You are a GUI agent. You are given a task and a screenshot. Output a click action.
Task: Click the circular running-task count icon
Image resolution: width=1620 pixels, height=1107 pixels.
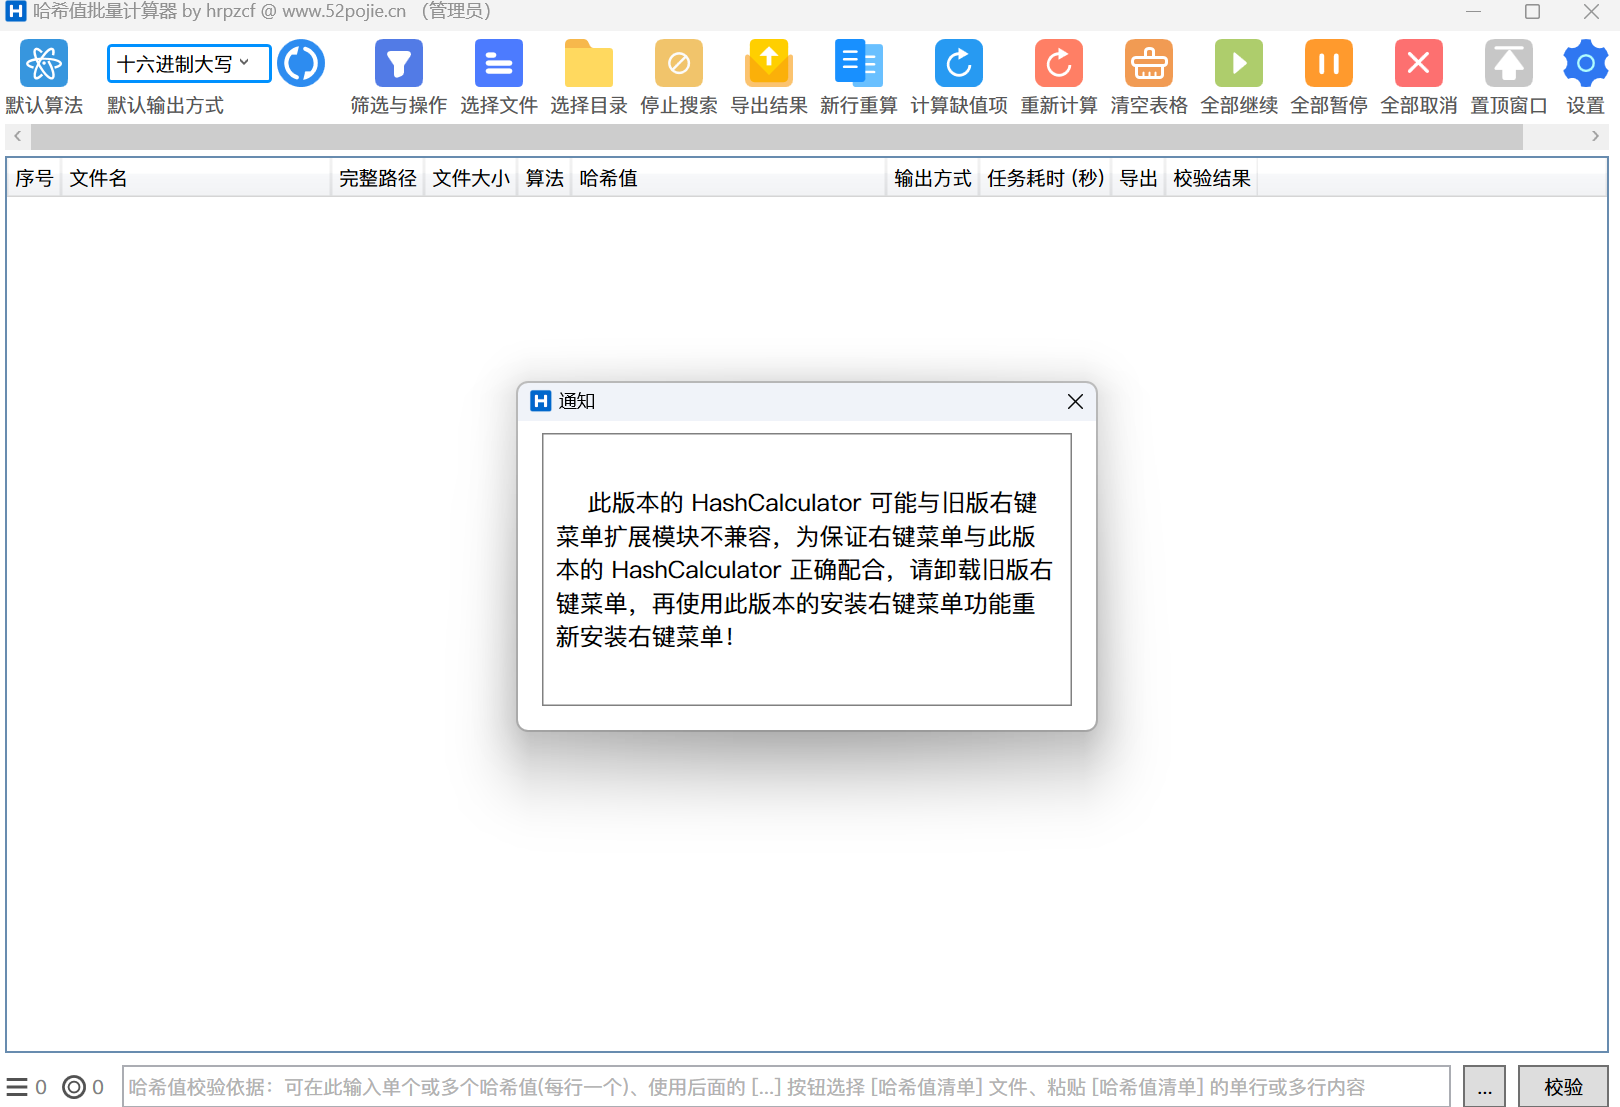[74, 1087]
